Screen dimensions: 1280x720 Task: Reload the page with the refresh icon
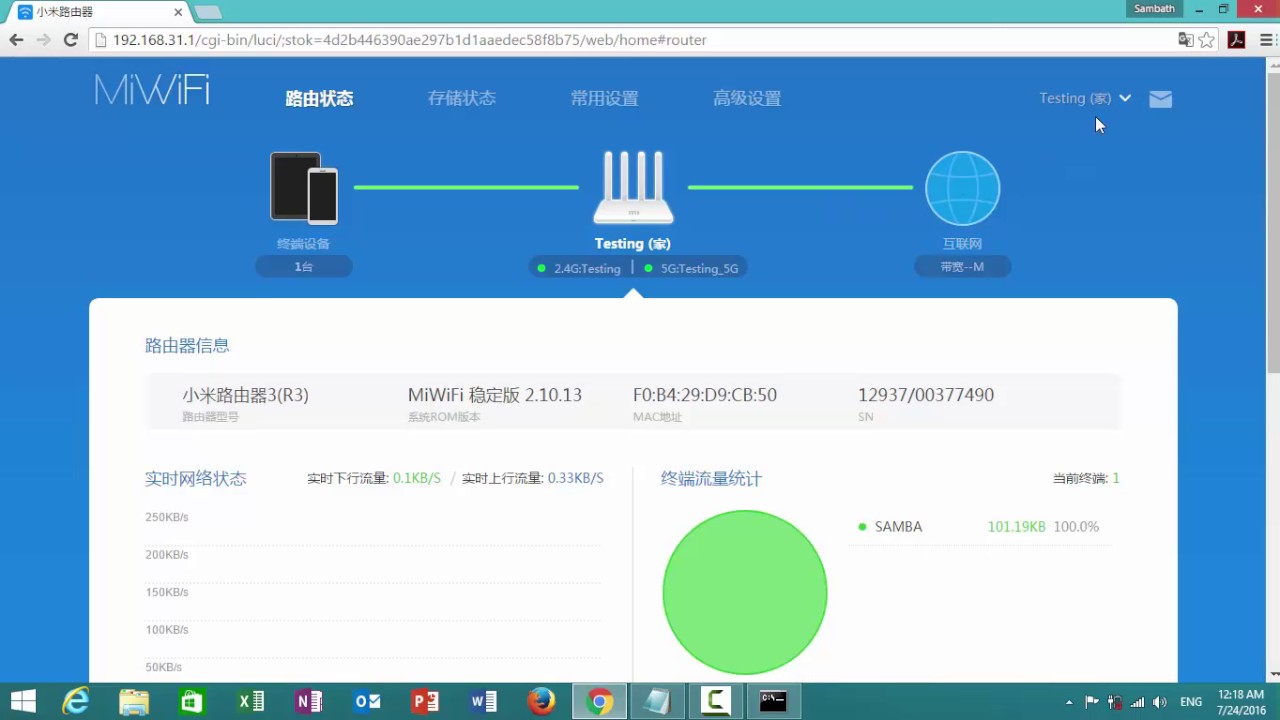click(70, 40)
